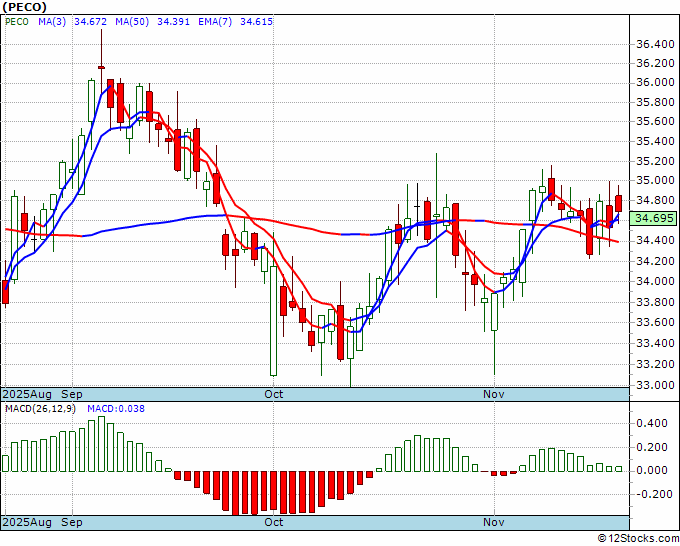
Task: Click the Sep label on price chart axis
Action: point(72,394)
